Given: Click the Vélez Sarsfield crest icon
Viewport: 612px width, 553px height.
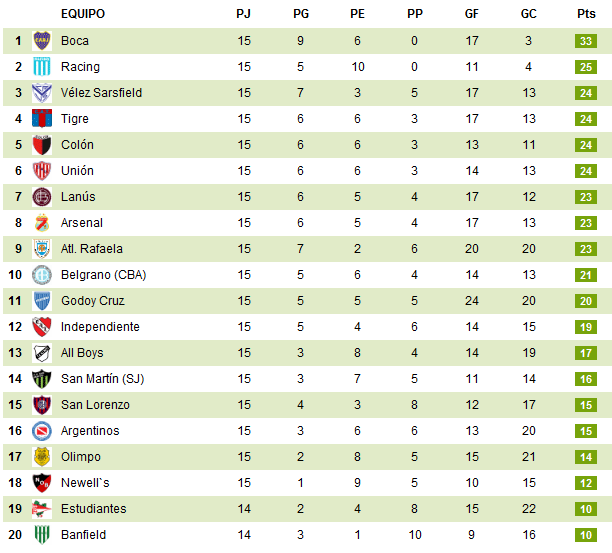Looking at the screenshot, I should [42, 93].
